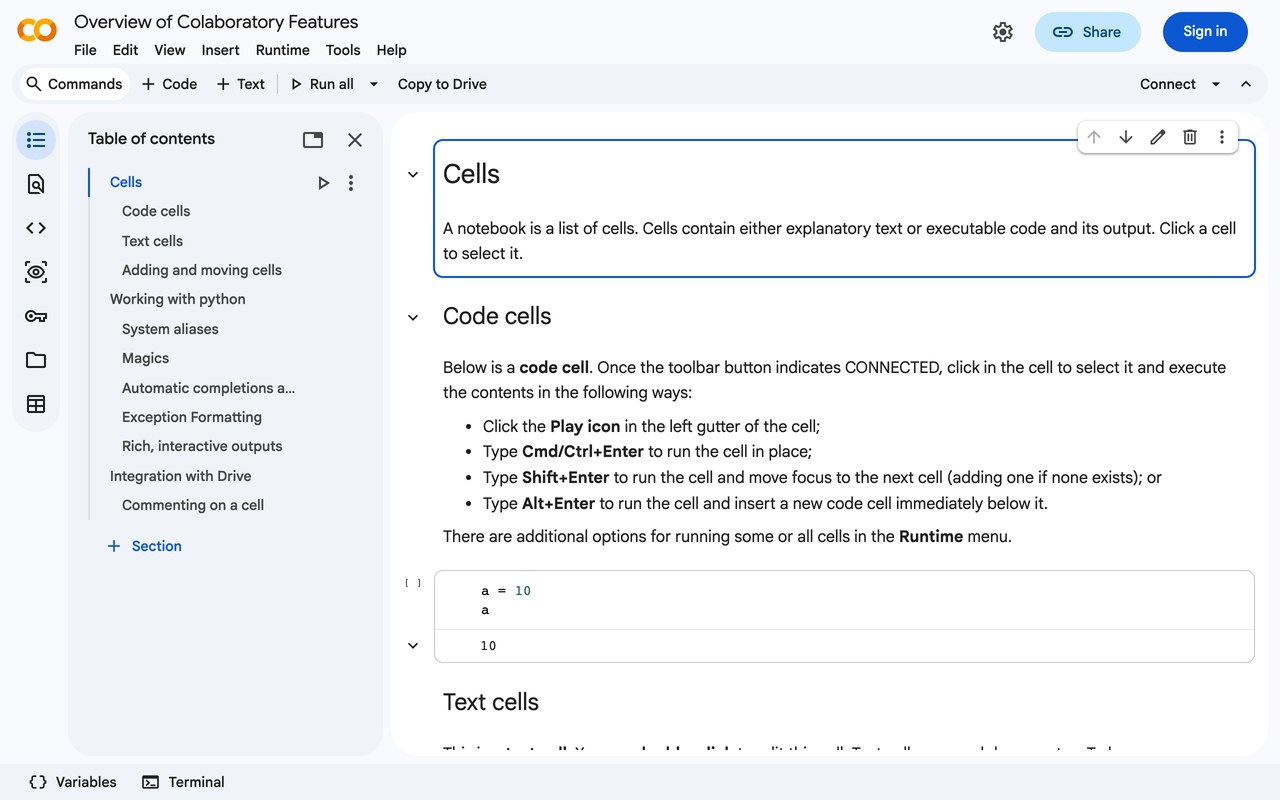Click the Share button
1280x800 pixels.
1087,32
